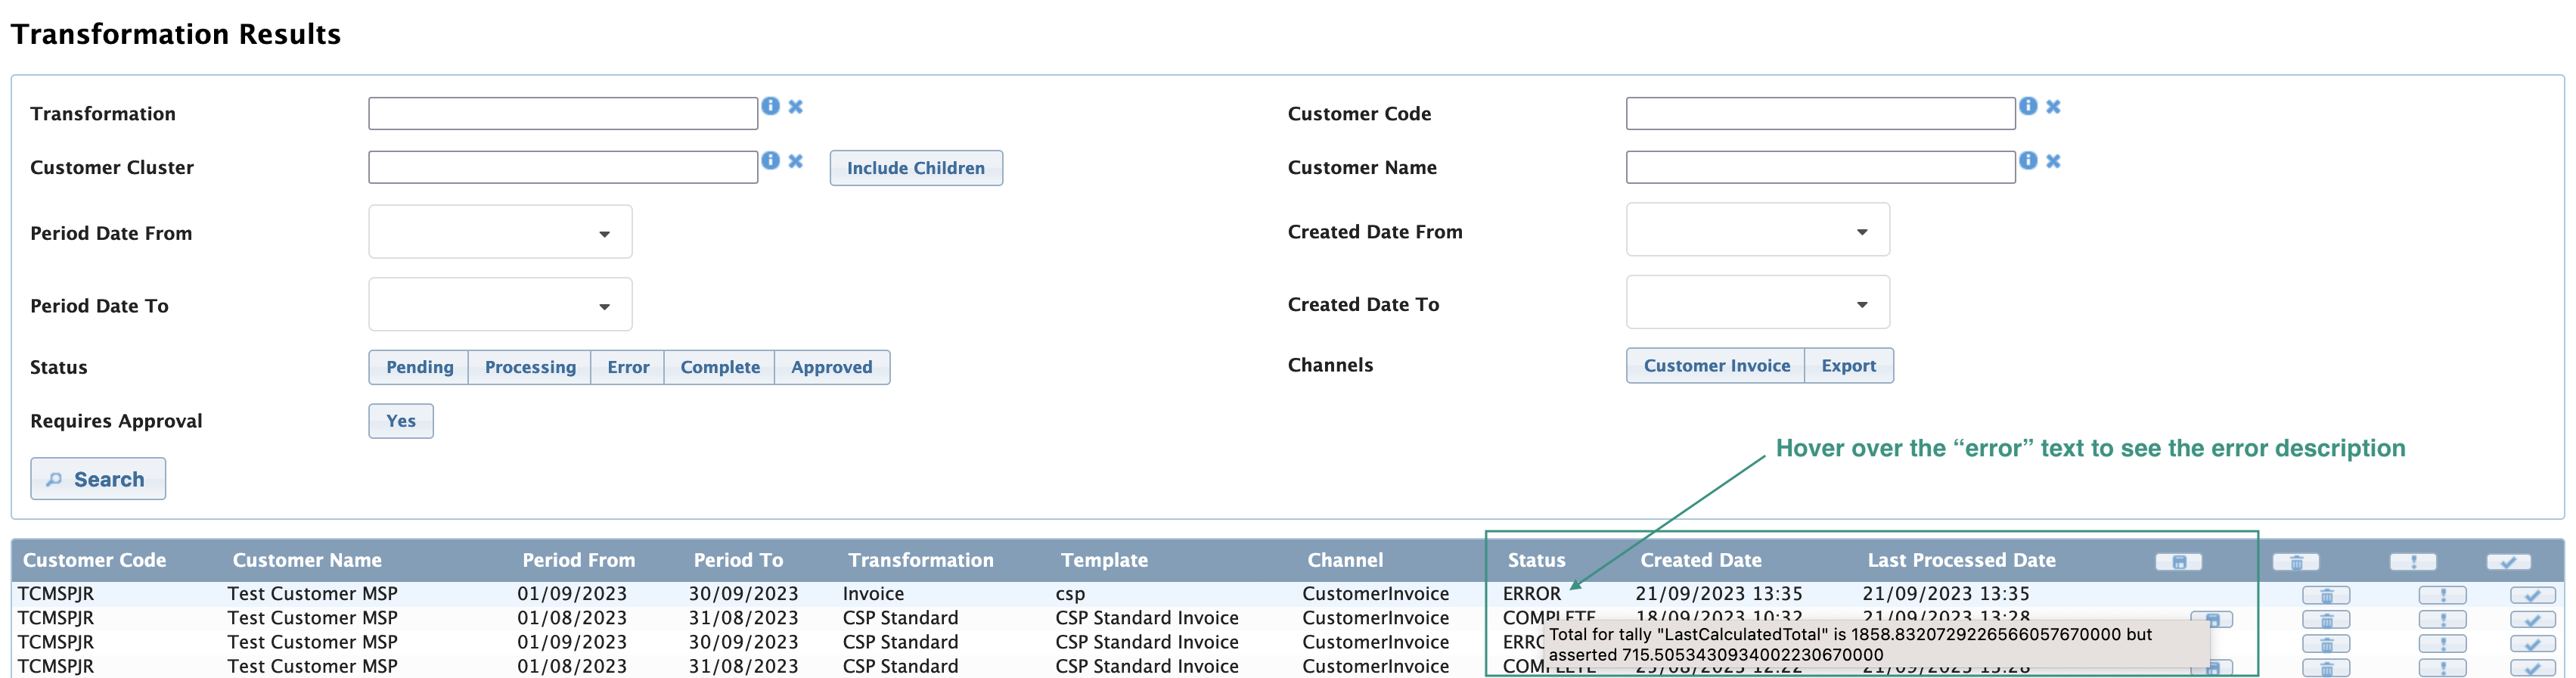Toggle the Complete status filter
Image resolution: width=2576 pixels, height=678 pixels.
(720, 367)
